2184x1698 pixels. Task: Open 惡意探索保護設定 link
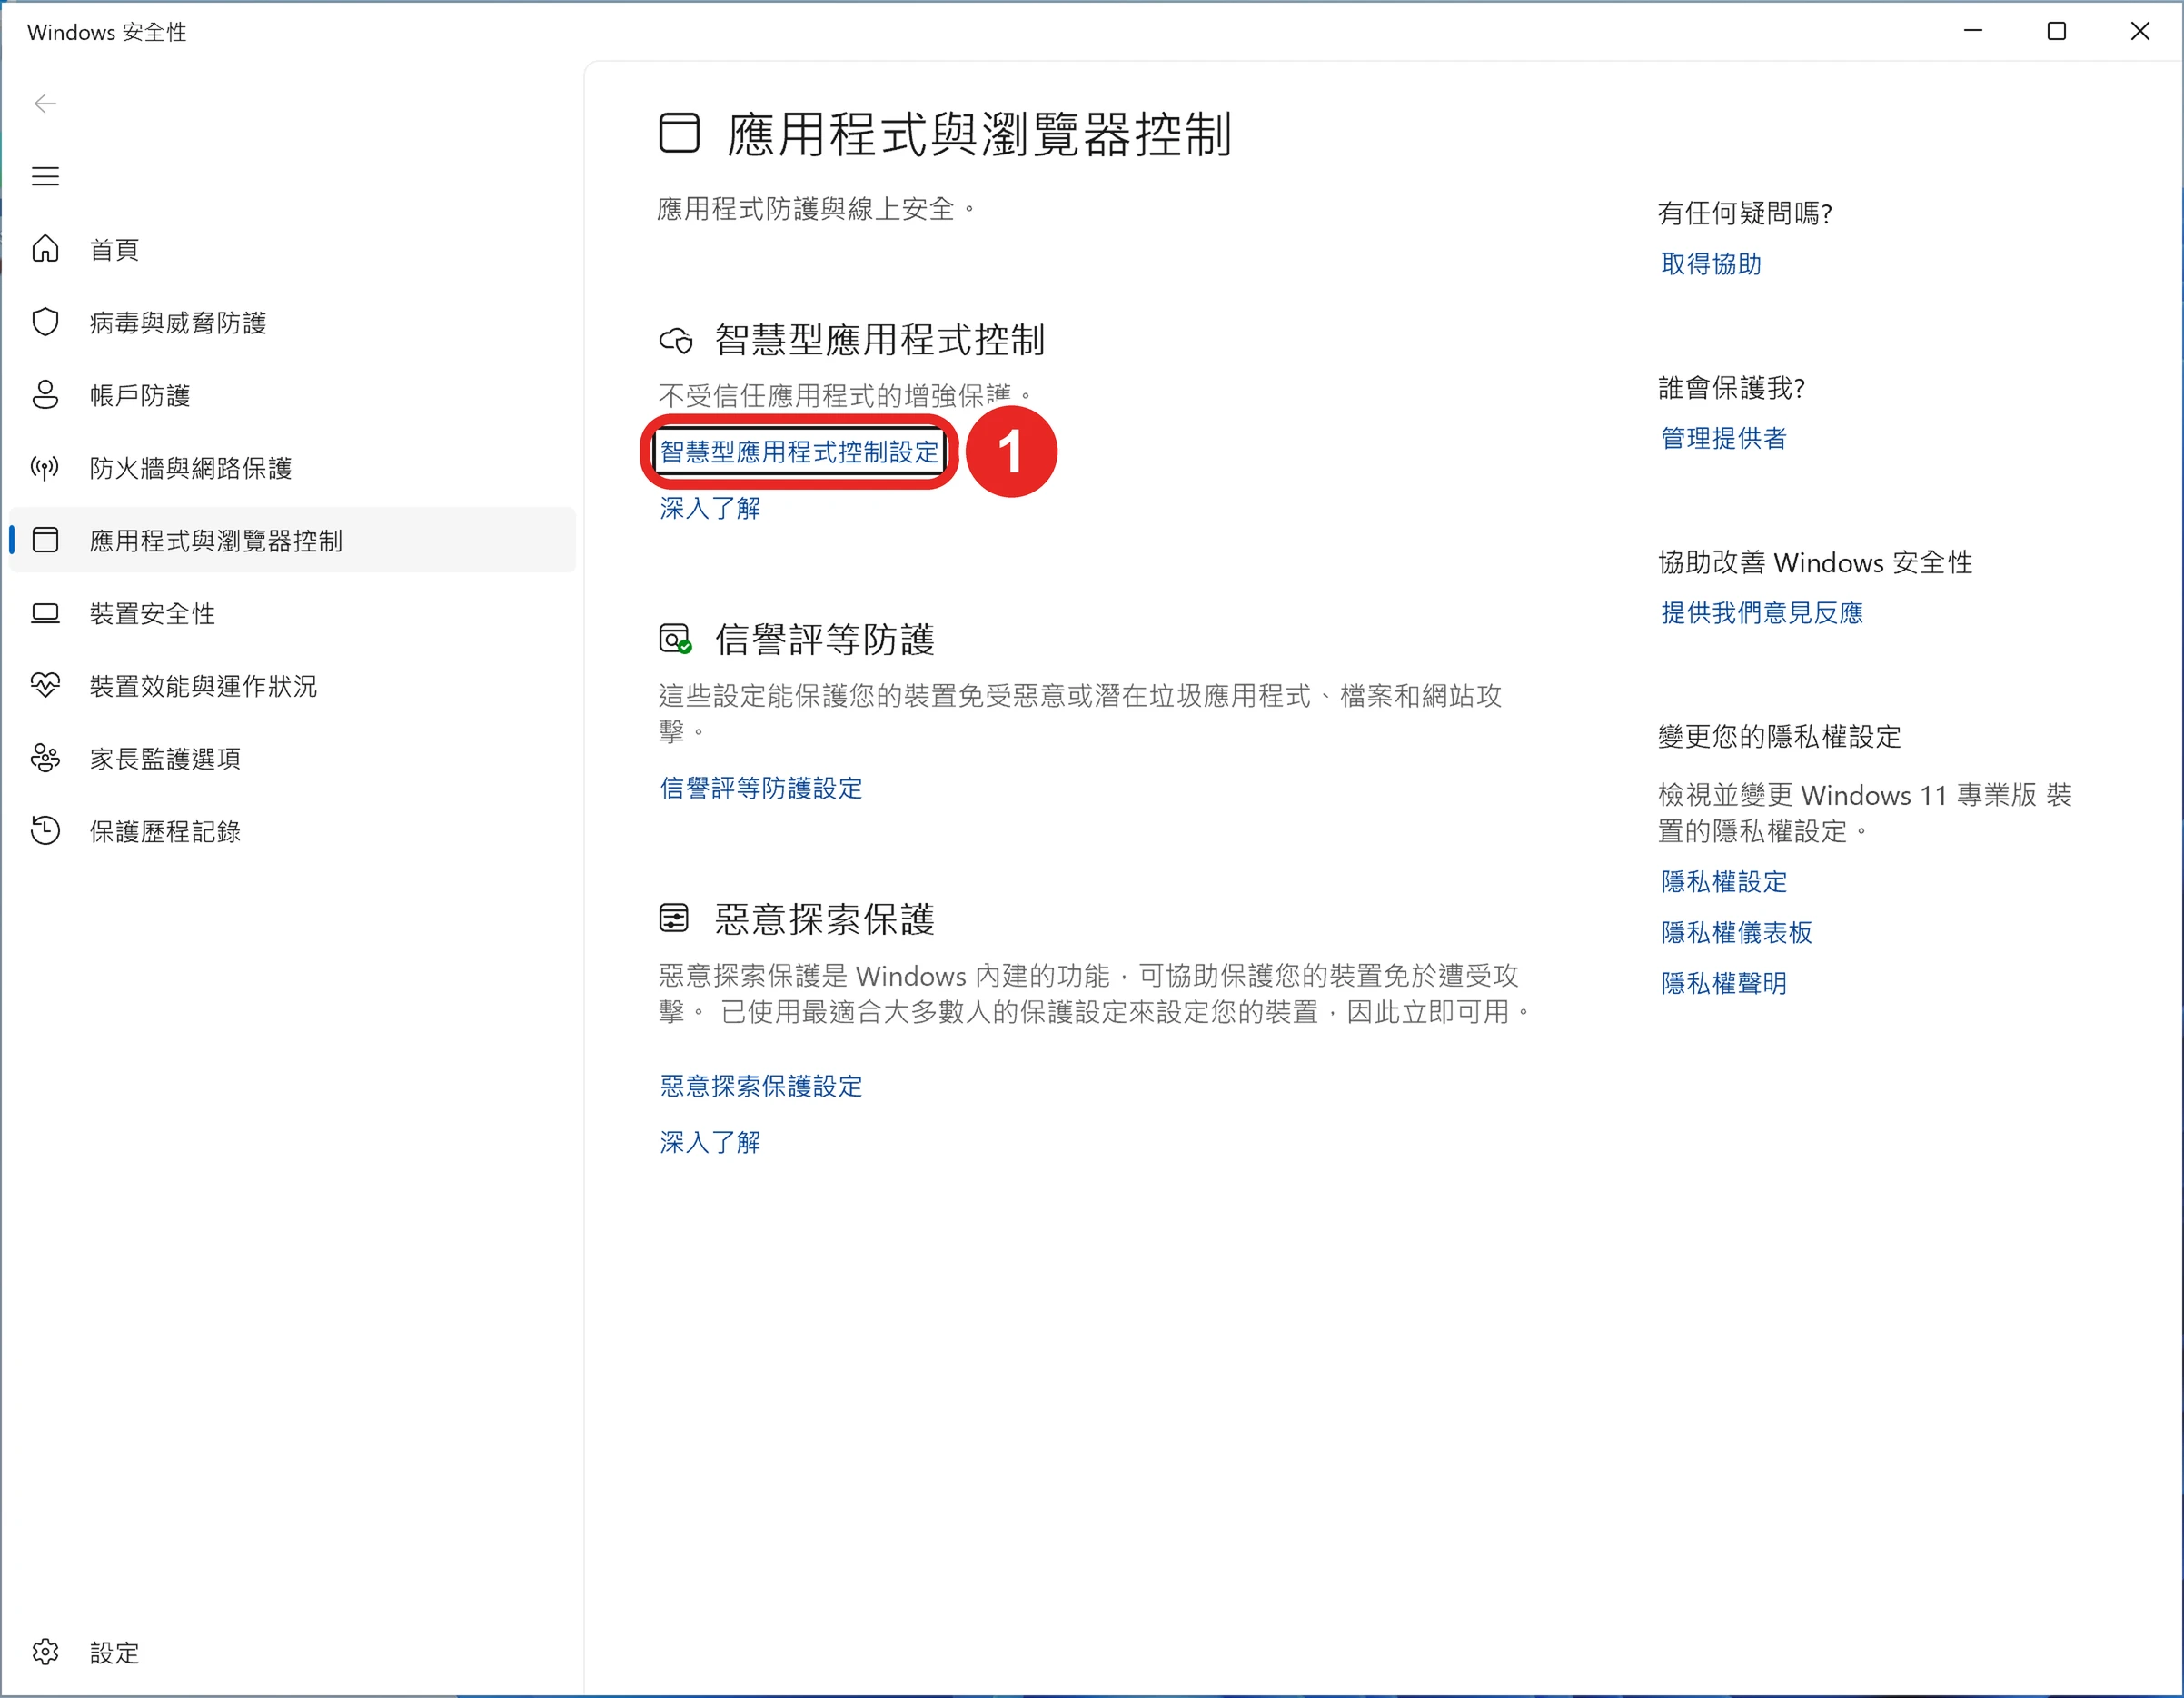tap(761, 1087)
